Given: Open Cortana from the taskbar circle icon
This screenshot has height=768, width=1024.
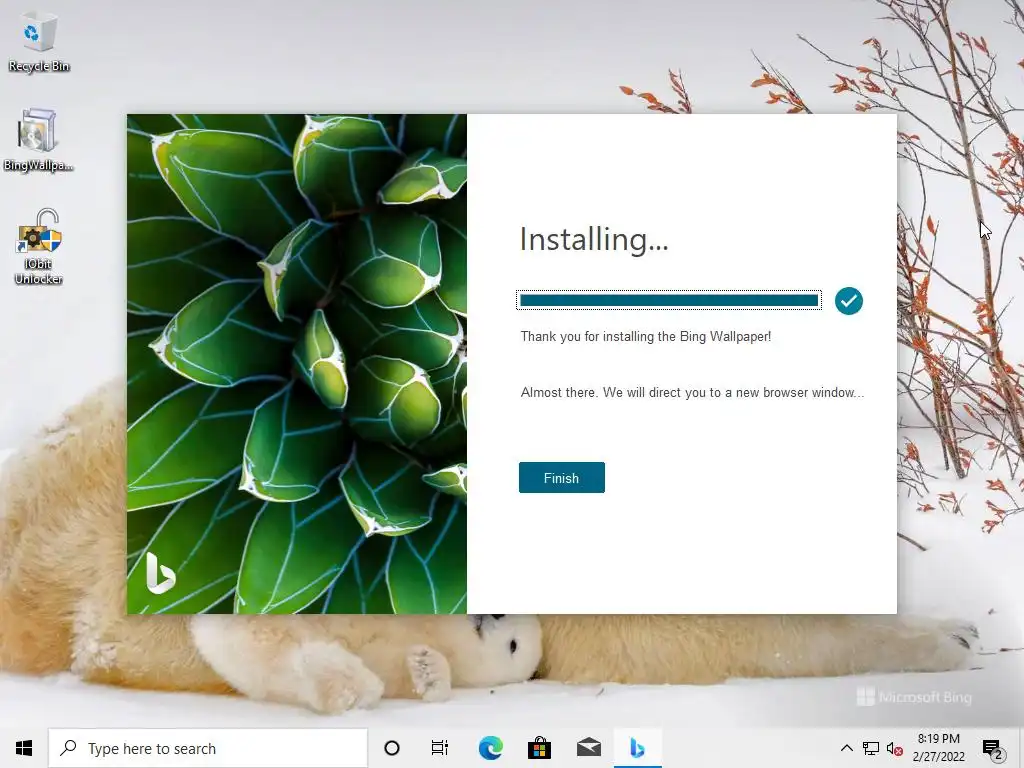Looking at the screenshot, I should 392,748.
